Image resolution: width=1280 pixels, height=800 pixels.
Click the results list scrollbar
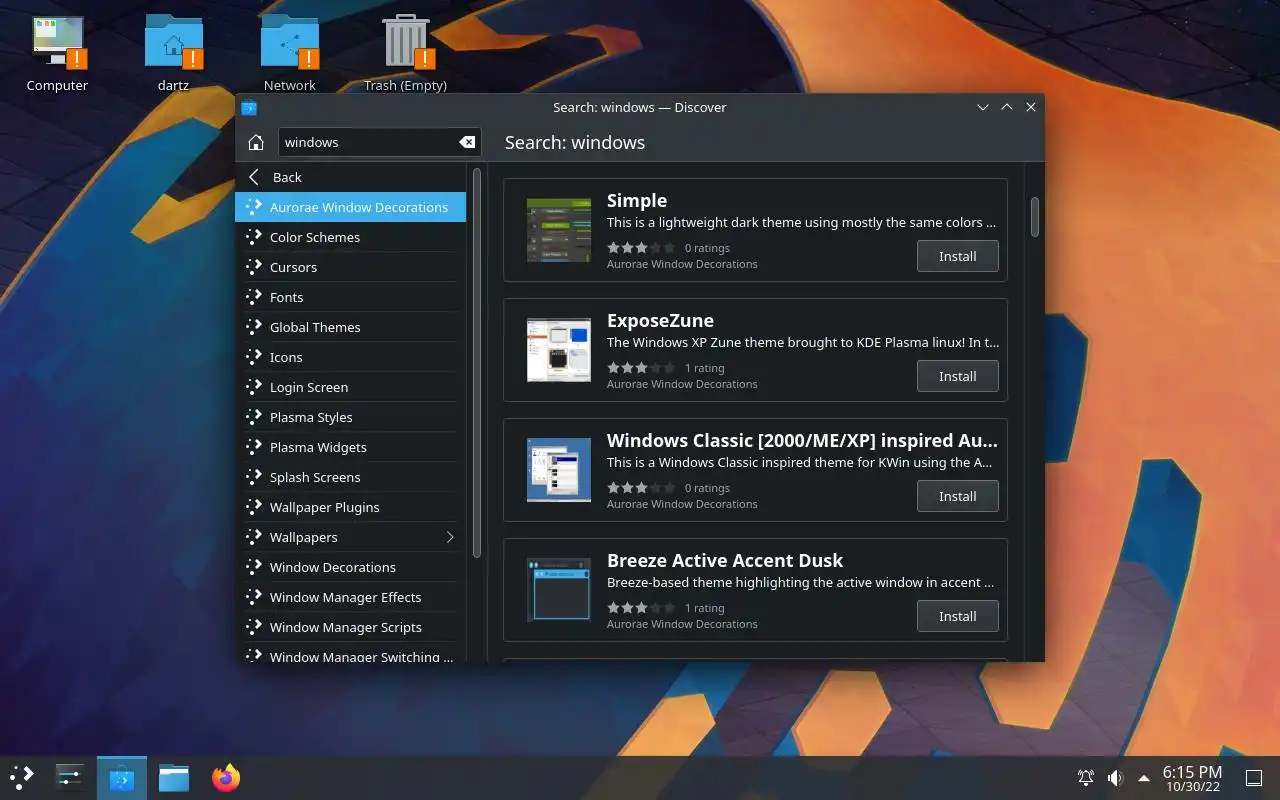pyautogui.click(x=1035, y=217)
